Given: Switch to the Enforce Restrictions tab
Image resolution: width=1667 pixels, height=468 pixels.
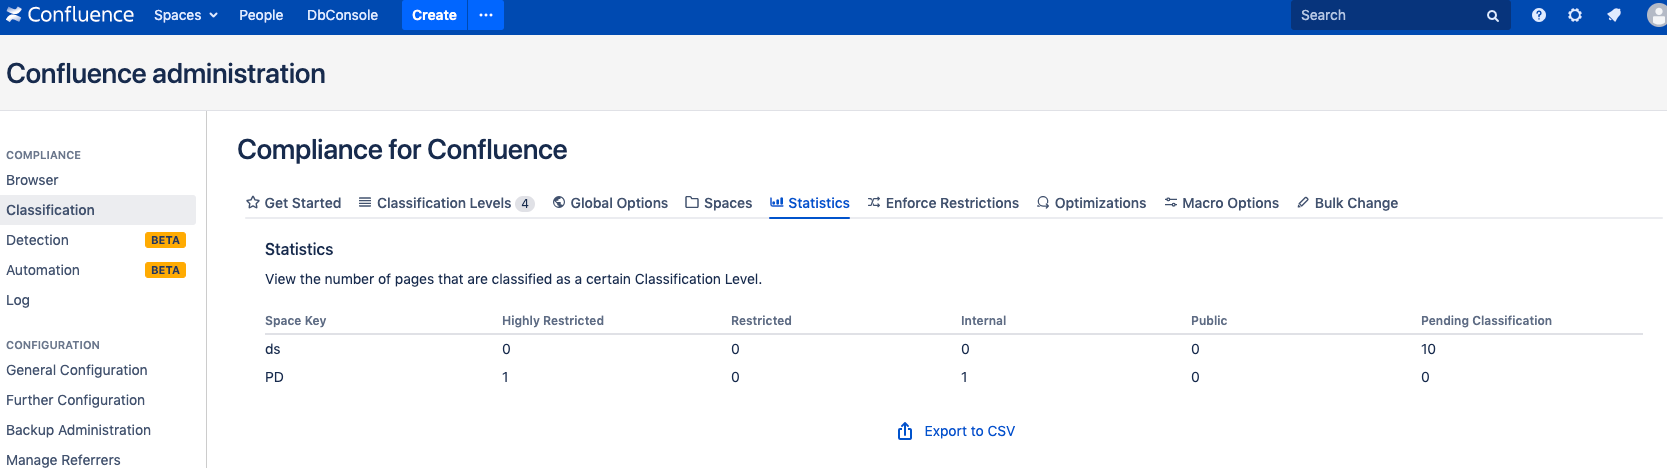Looking at the screenshot, I should click(943, 203).
